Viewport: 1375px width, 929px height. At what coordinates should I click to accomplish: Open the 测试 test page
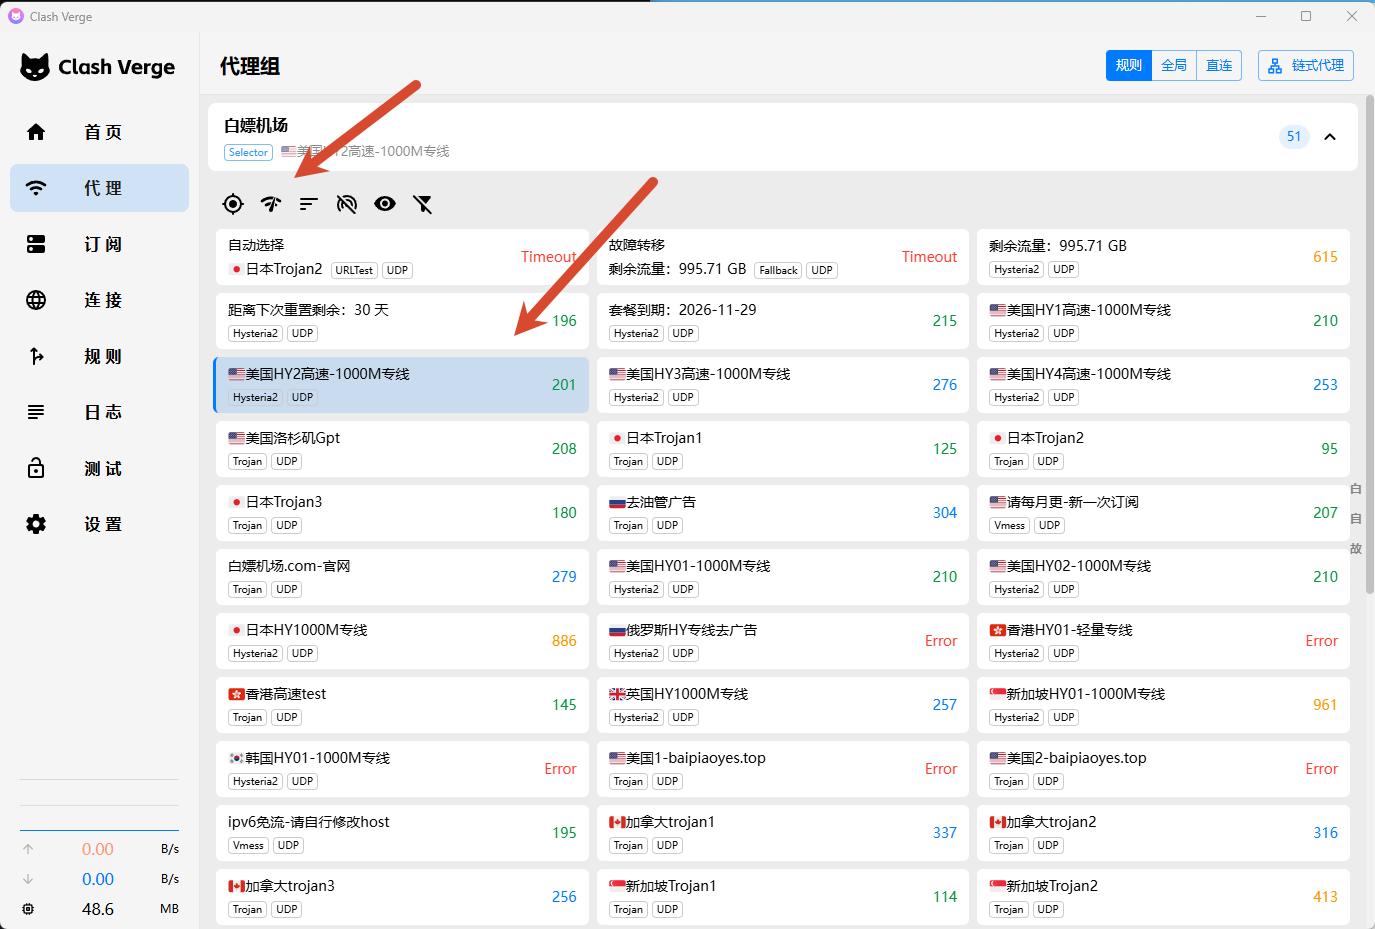coord(99,468)
